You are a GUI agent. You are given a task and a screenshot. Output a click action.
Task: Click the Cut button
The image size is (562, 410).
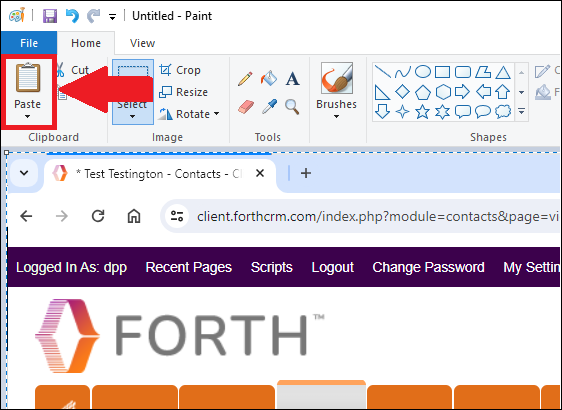[x=73, y=70]
